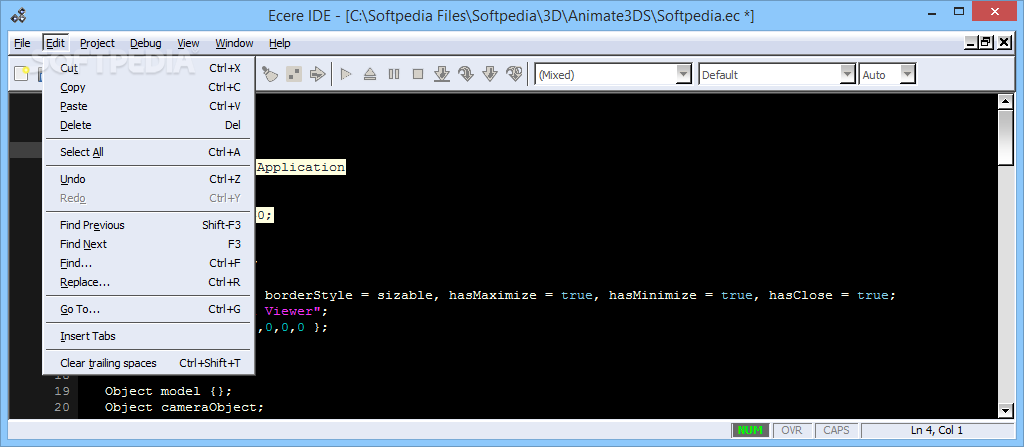This screenshot has height=447, width=1024.
Task: Click the Skip Step Over icon
Action: tap(514, 74)
